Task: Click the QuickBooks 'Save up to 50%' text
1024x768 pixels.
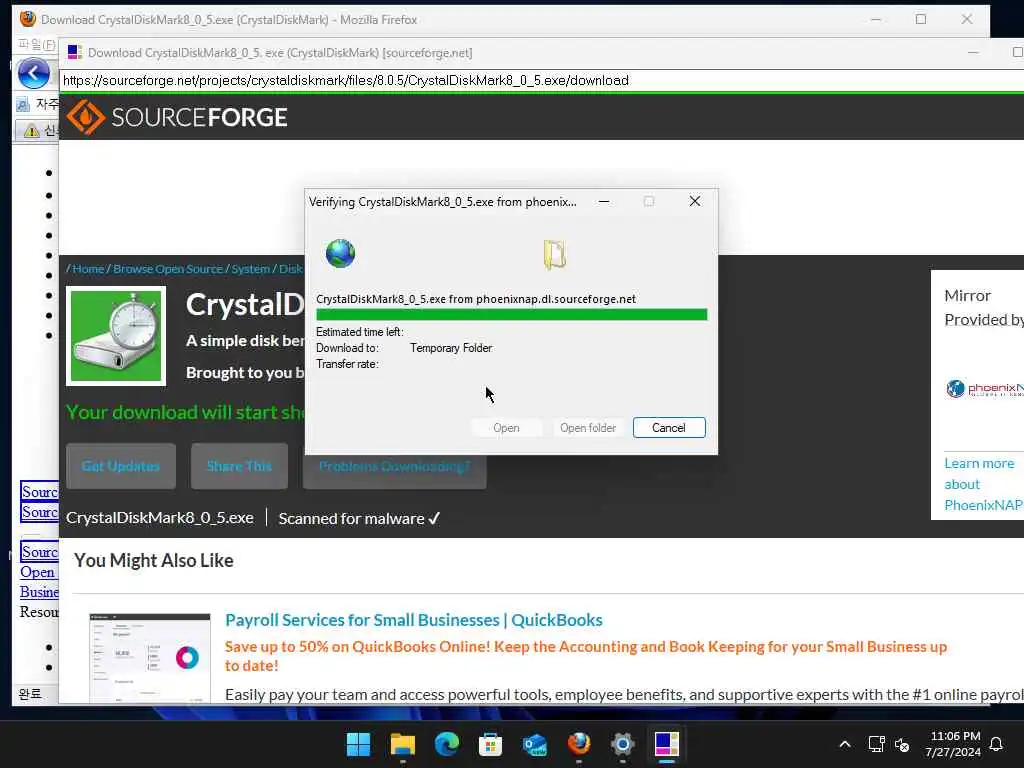Action: (586, 656)
